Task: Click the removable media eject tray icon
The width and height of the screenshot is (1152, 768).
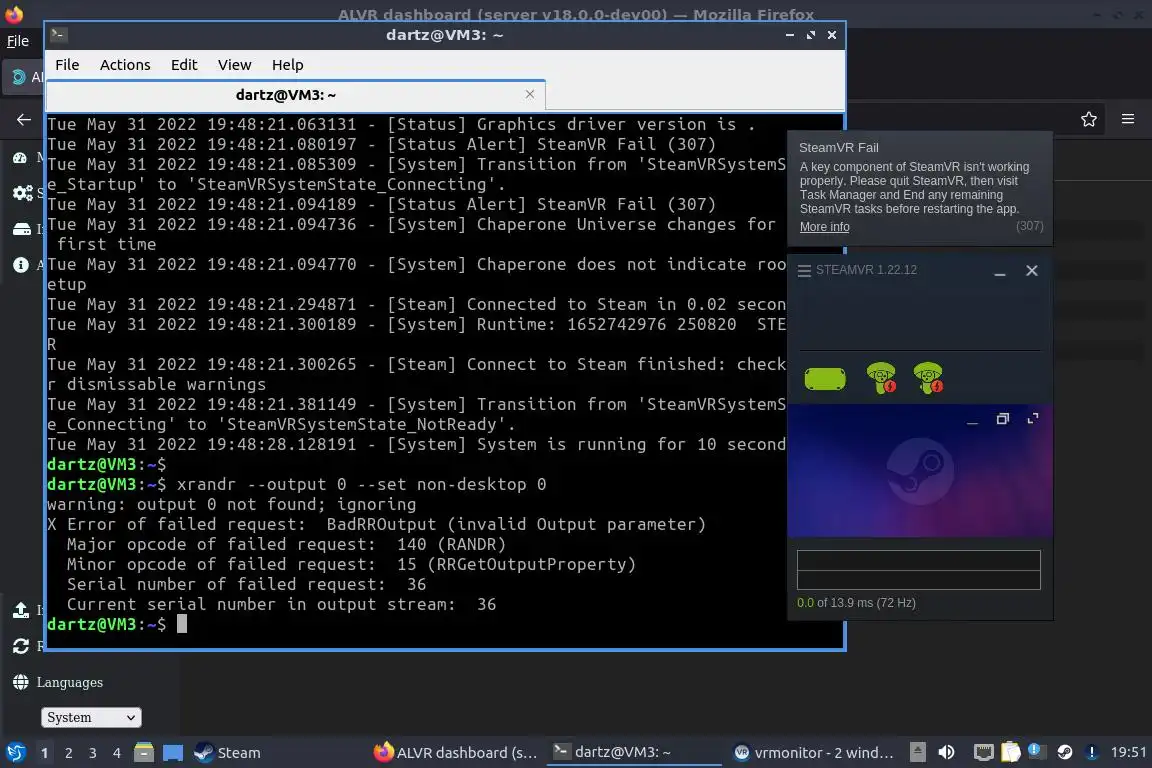Action: coord(918,752)
